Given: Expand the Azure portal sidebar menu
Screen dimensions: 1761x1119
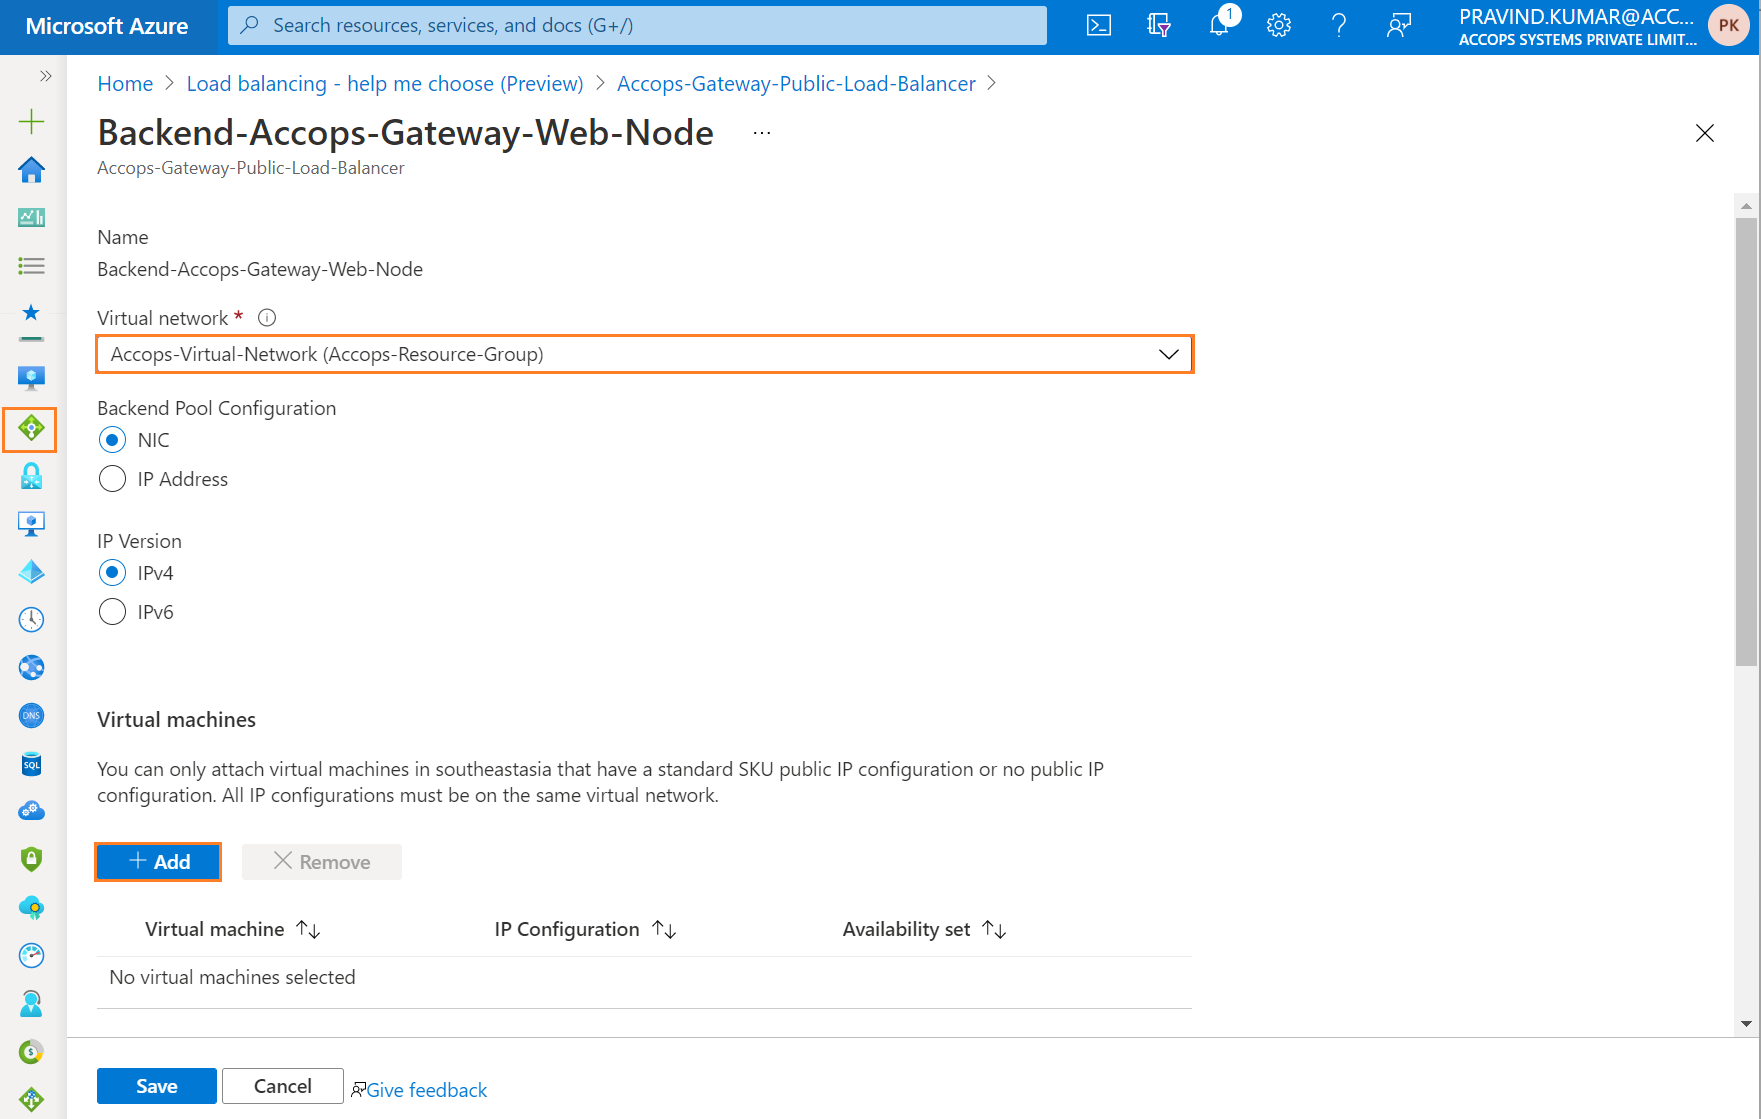Looking at the screenshot, I should click(x=45, y=76).
